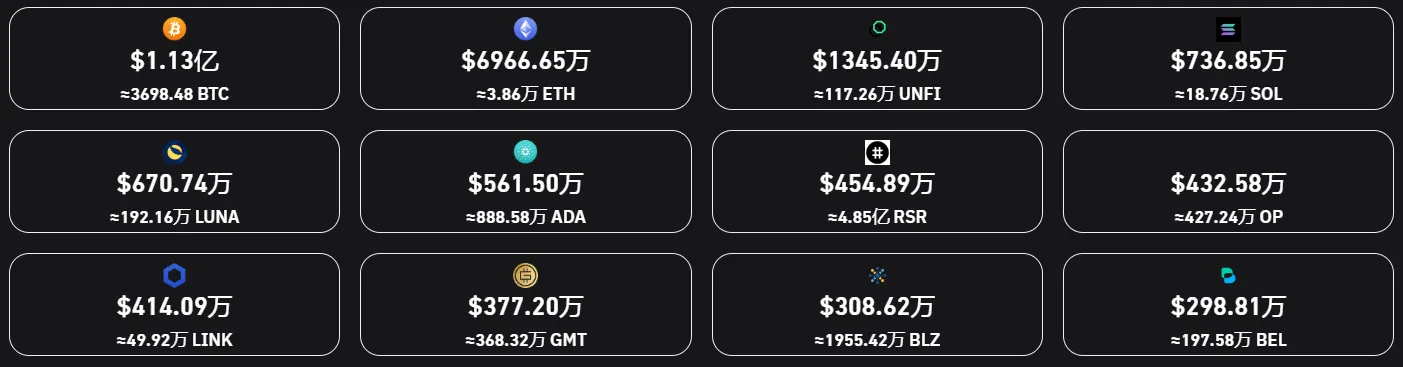
Task: Click the ≈1955.42万 BLZ quantity
Action: click(x=877, y=340)
